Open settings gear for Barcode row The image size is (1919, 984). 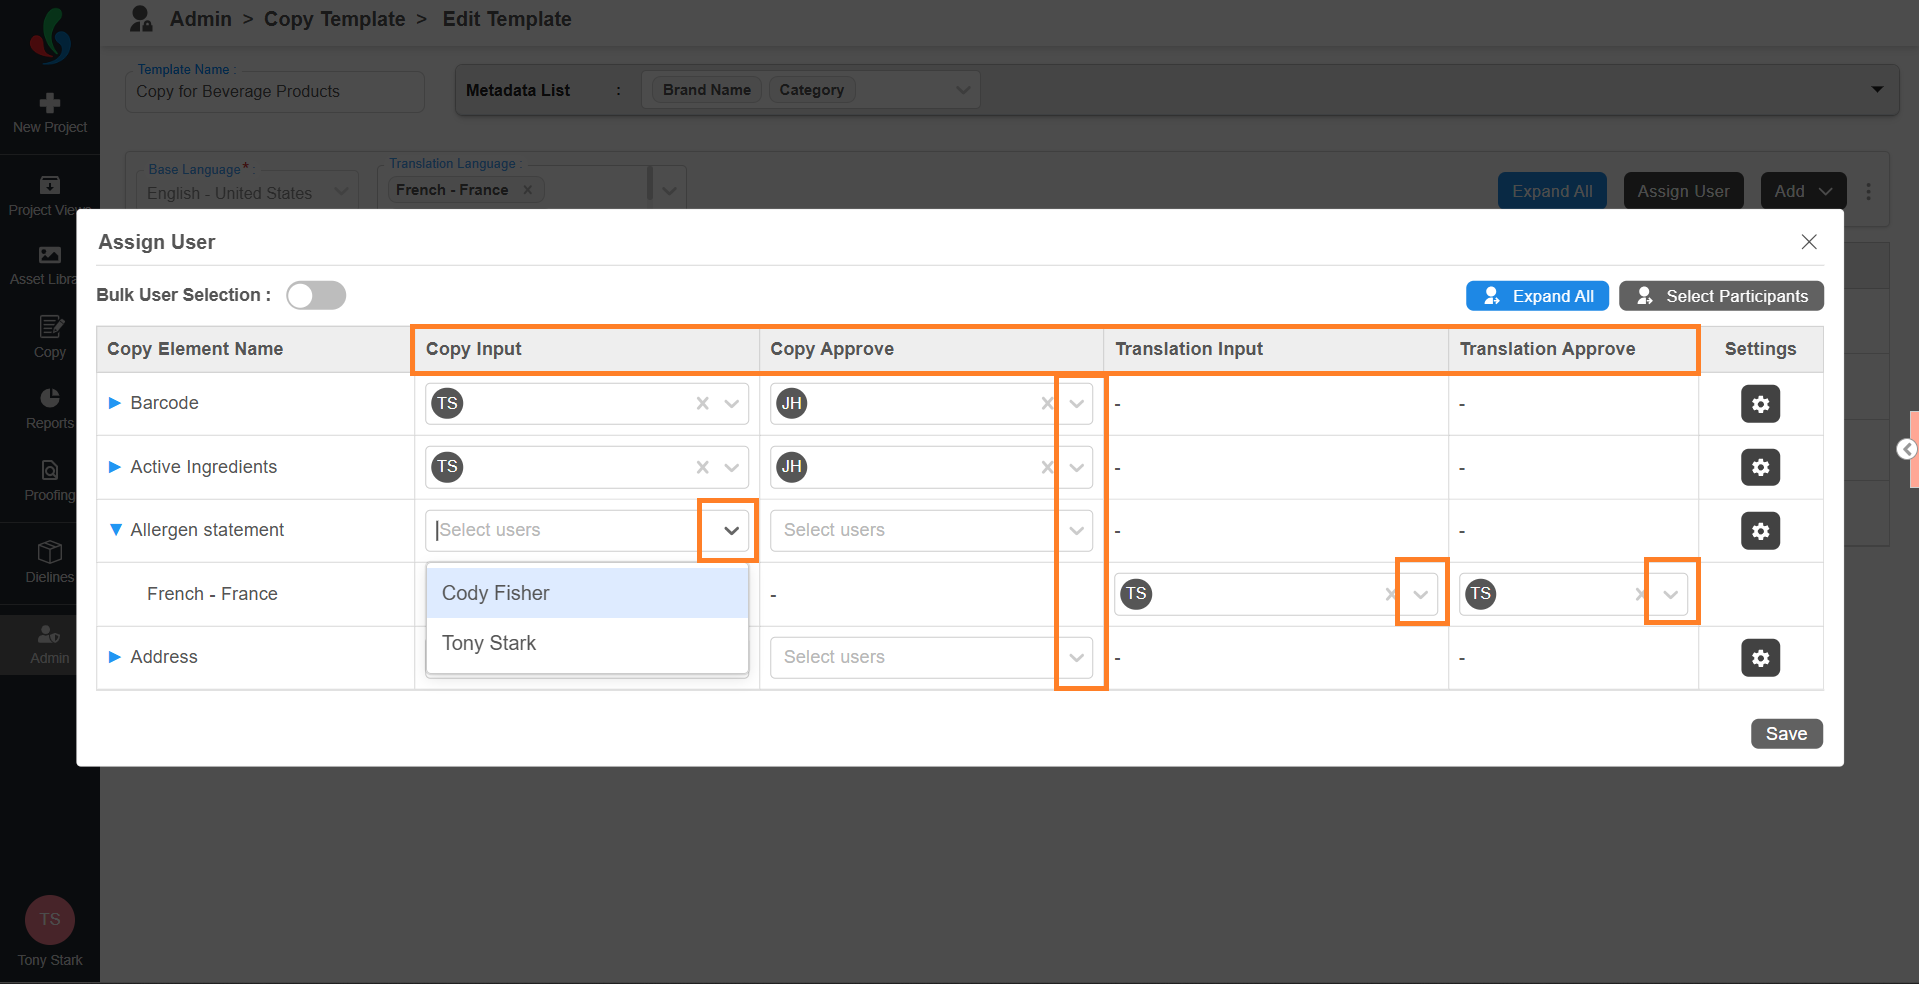(1760, 404)
